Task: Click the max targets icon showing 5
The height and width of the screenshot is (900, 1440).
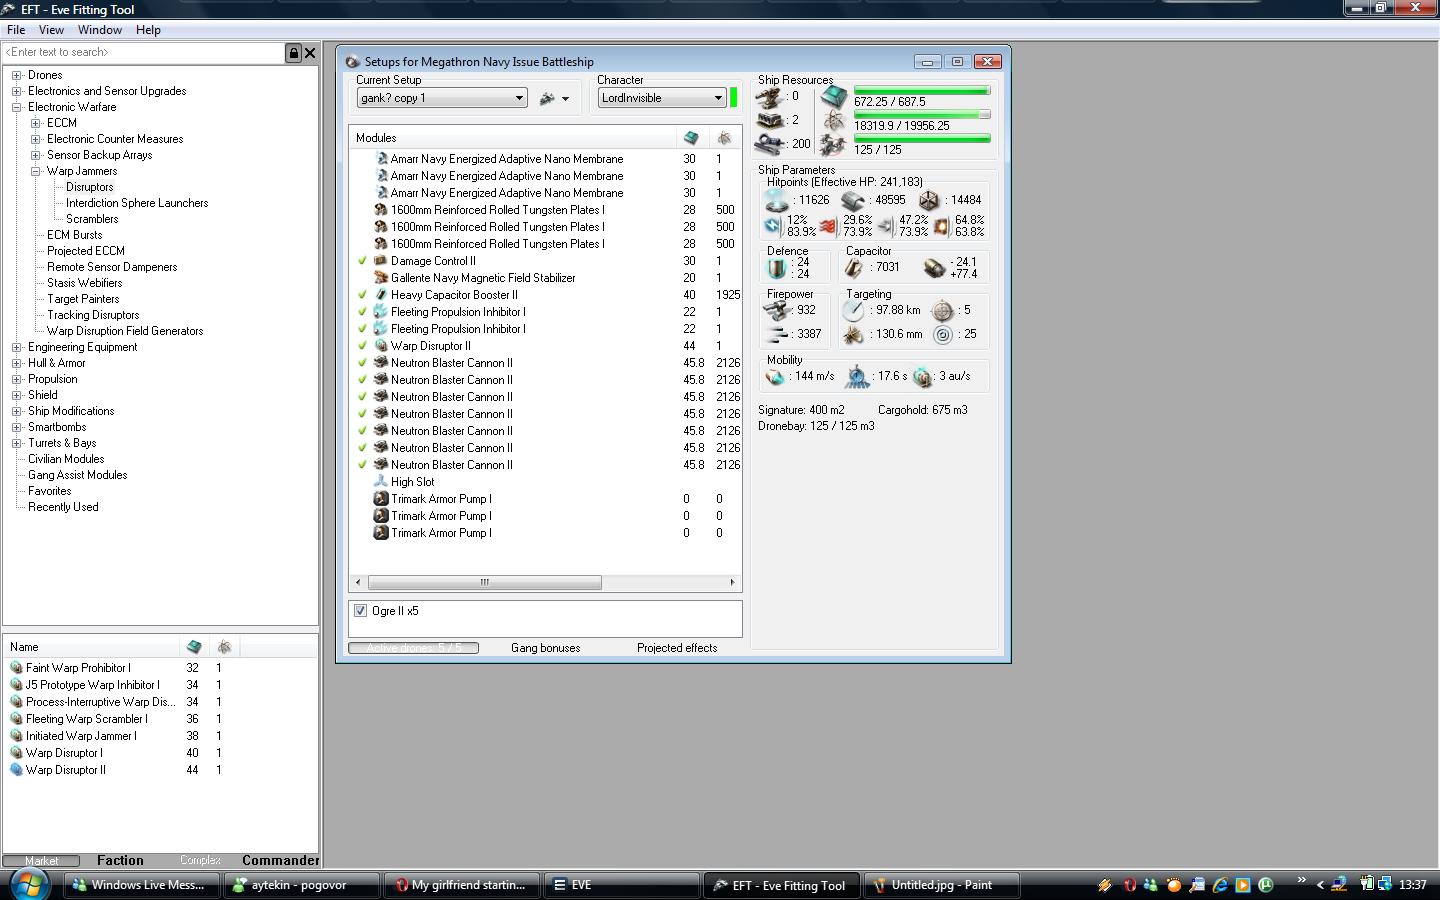Action: pyautogui.click(x=942, y=311)
